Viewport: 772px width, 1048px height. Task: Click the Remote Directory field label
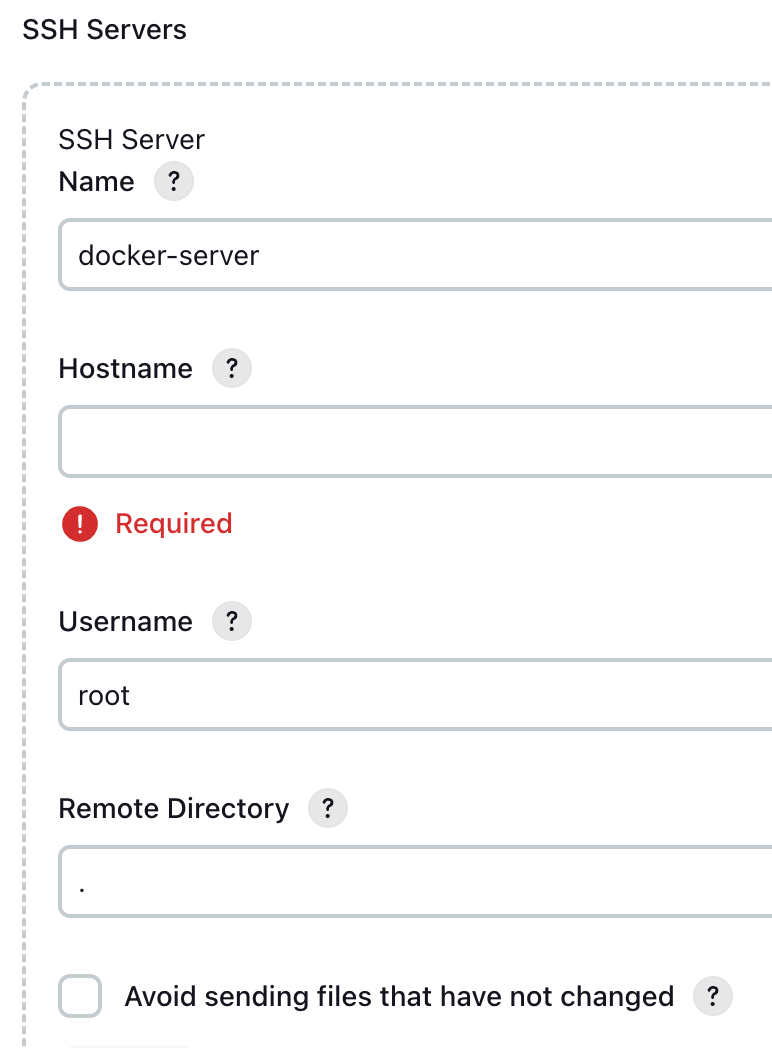coord(173,808)
